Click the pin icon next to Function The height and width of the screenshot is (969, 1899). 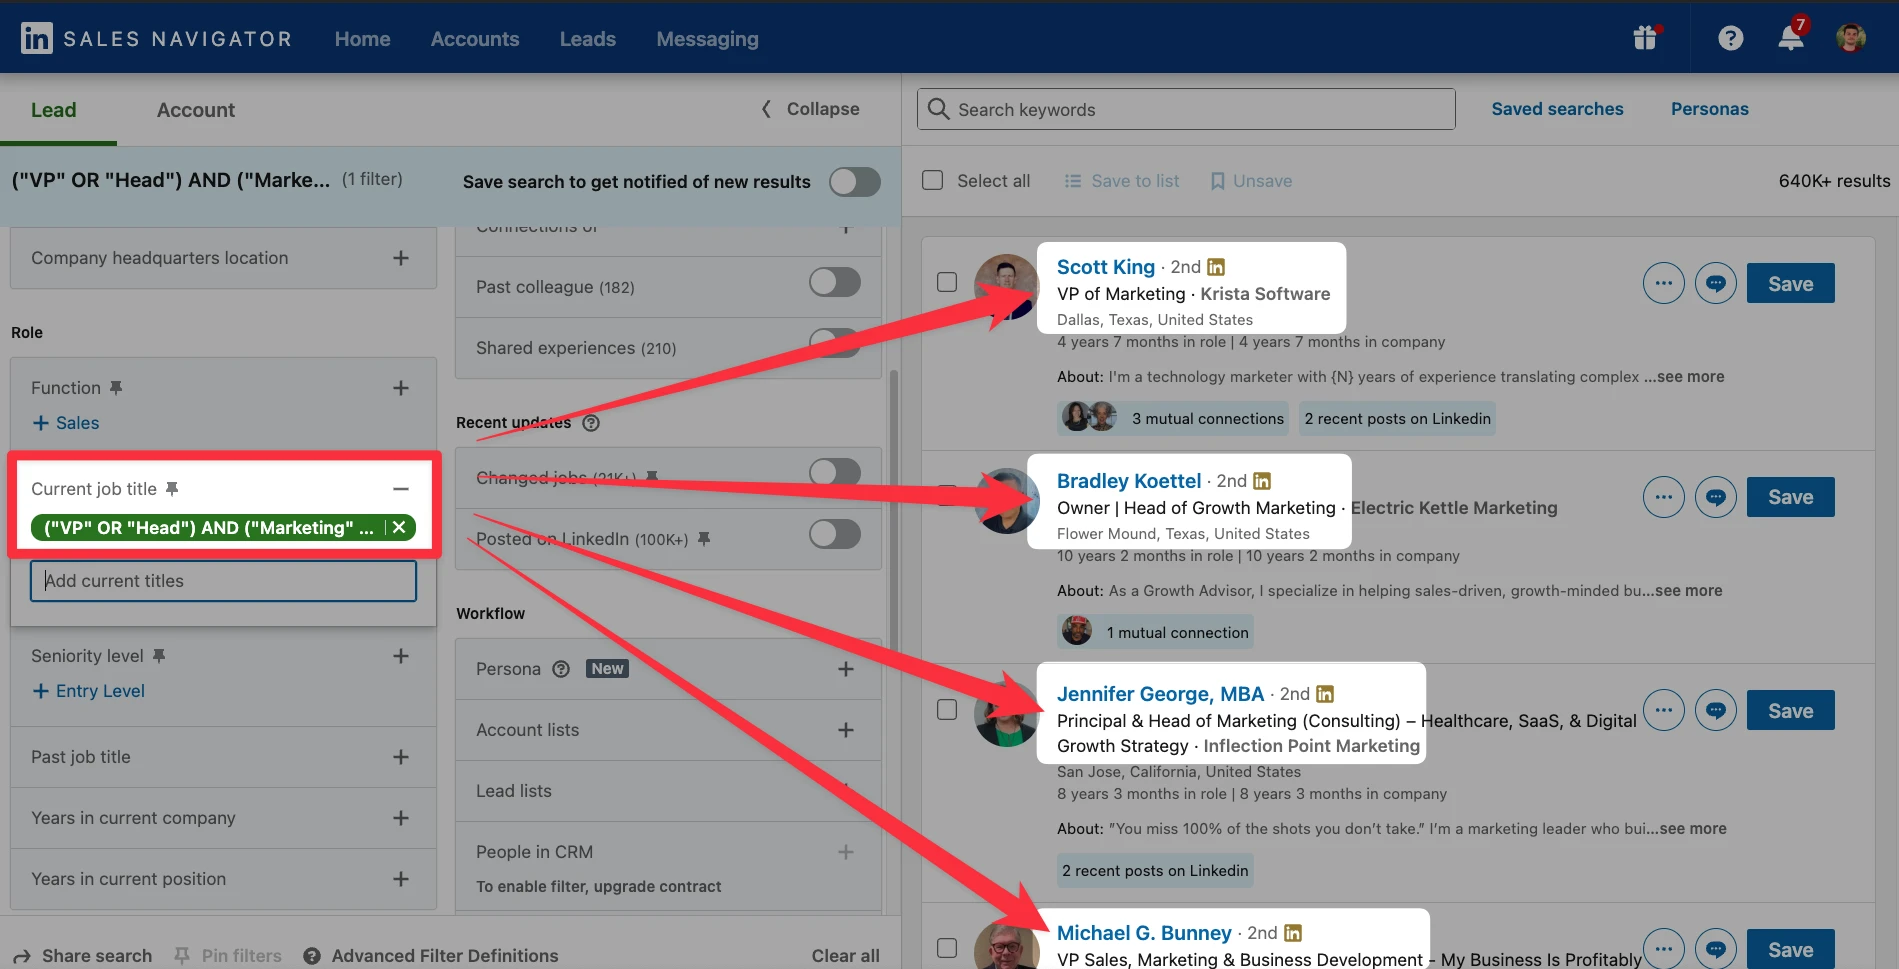(116, 388)
